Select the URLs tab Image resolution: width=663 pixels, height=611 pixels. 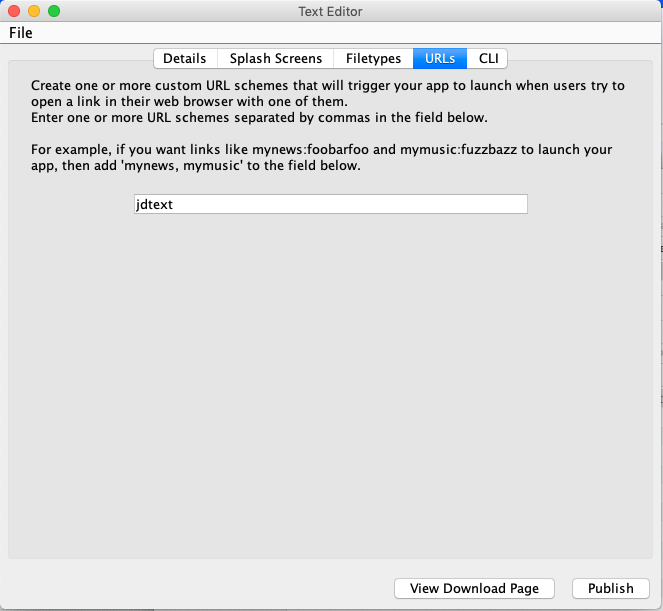tap(439, 59)
